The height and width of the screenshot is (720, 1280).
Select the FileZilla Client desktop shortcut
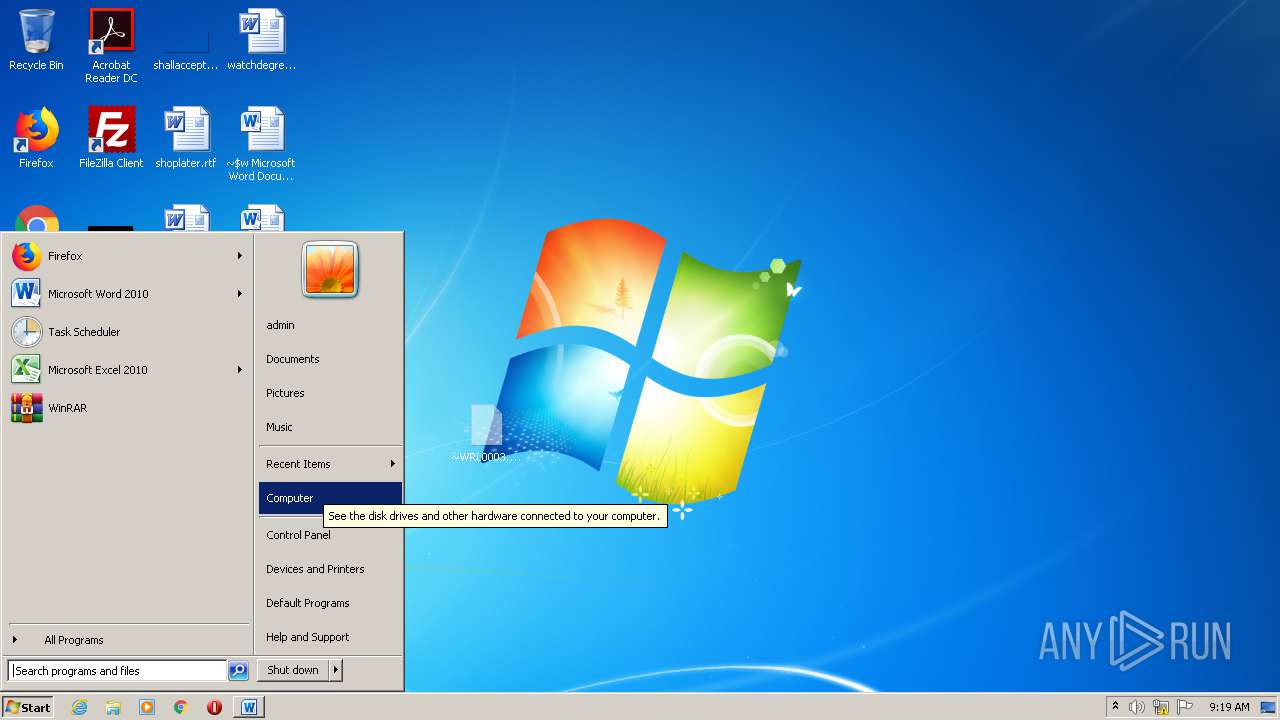pyautogui.click(x=111, y=138)
